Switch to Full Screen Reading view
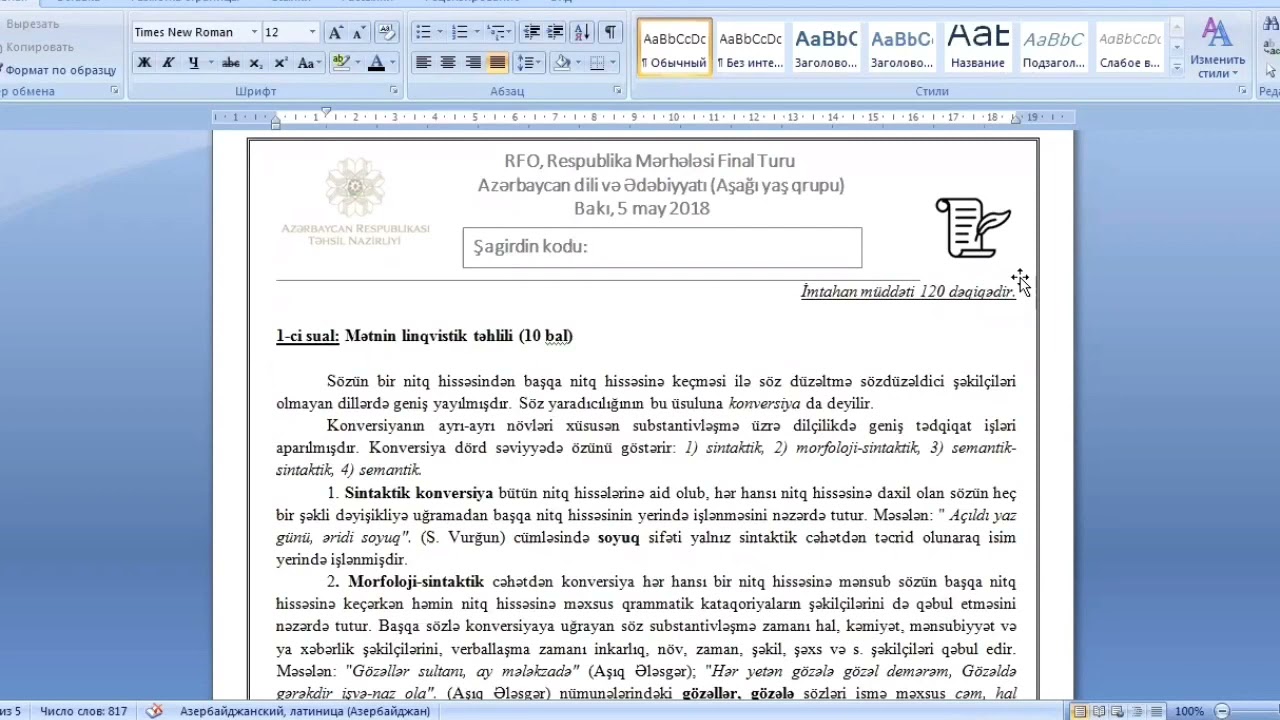The height and width of the screenshot is (720, 1280). coord(1099,711)
